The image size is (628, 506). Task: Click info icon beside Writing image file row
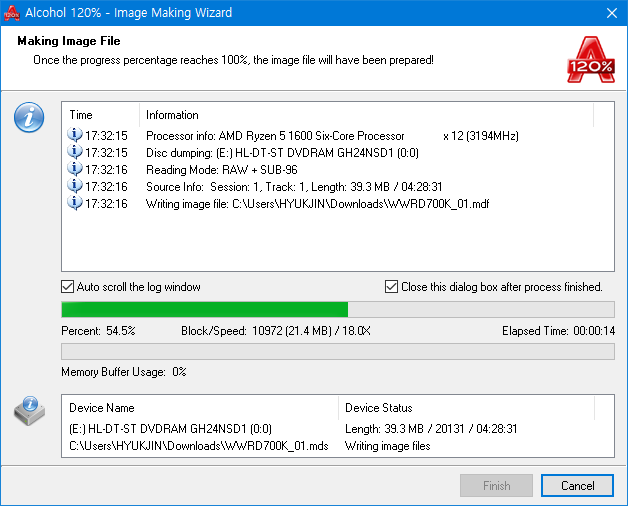(x=74, y=203)
